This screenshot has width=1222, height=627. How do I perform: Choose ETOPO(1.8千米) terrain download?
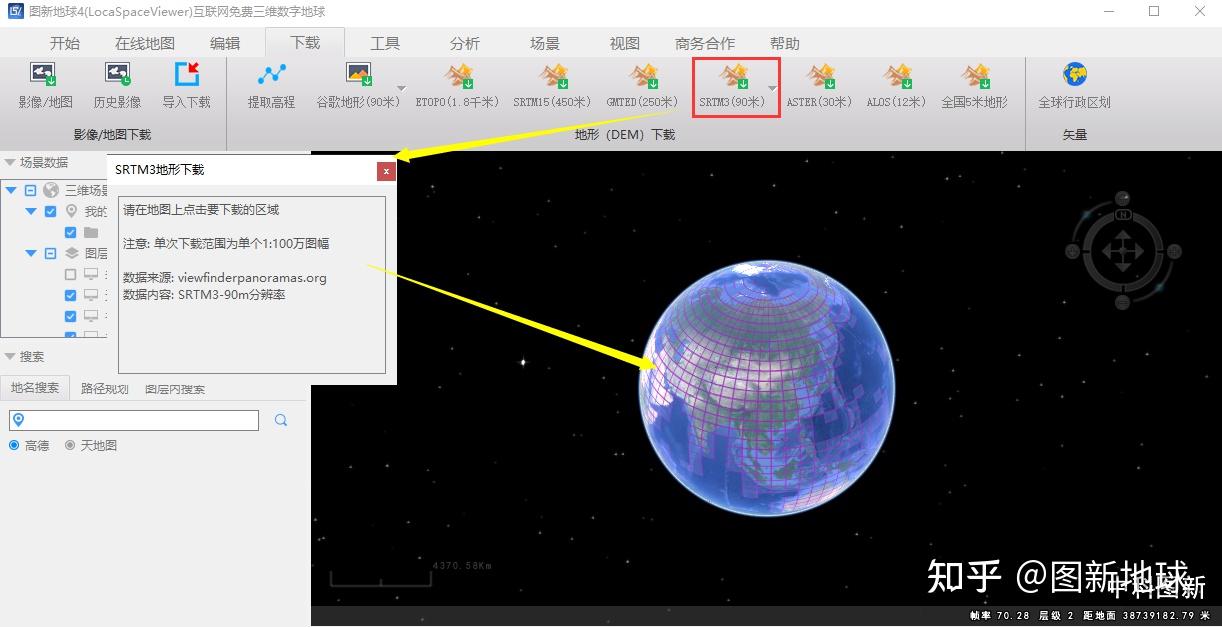460,85
